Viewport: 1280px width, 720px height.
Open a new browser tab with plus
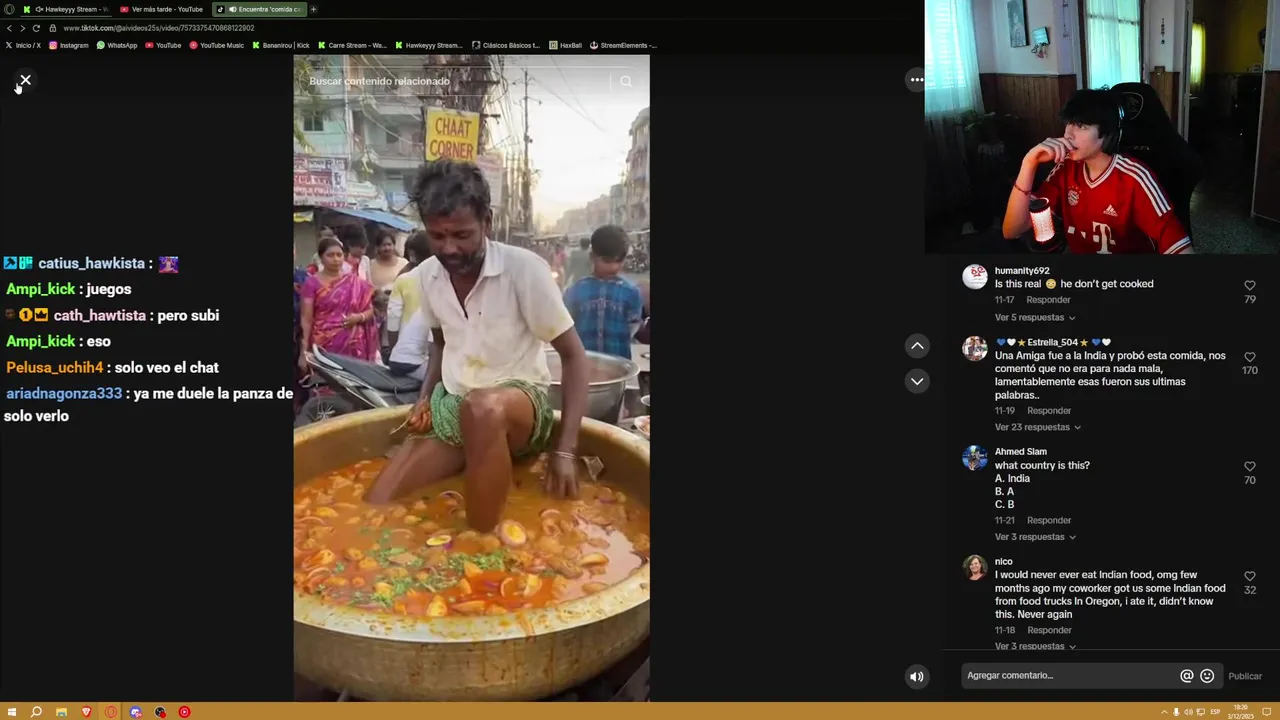(313, 9)
